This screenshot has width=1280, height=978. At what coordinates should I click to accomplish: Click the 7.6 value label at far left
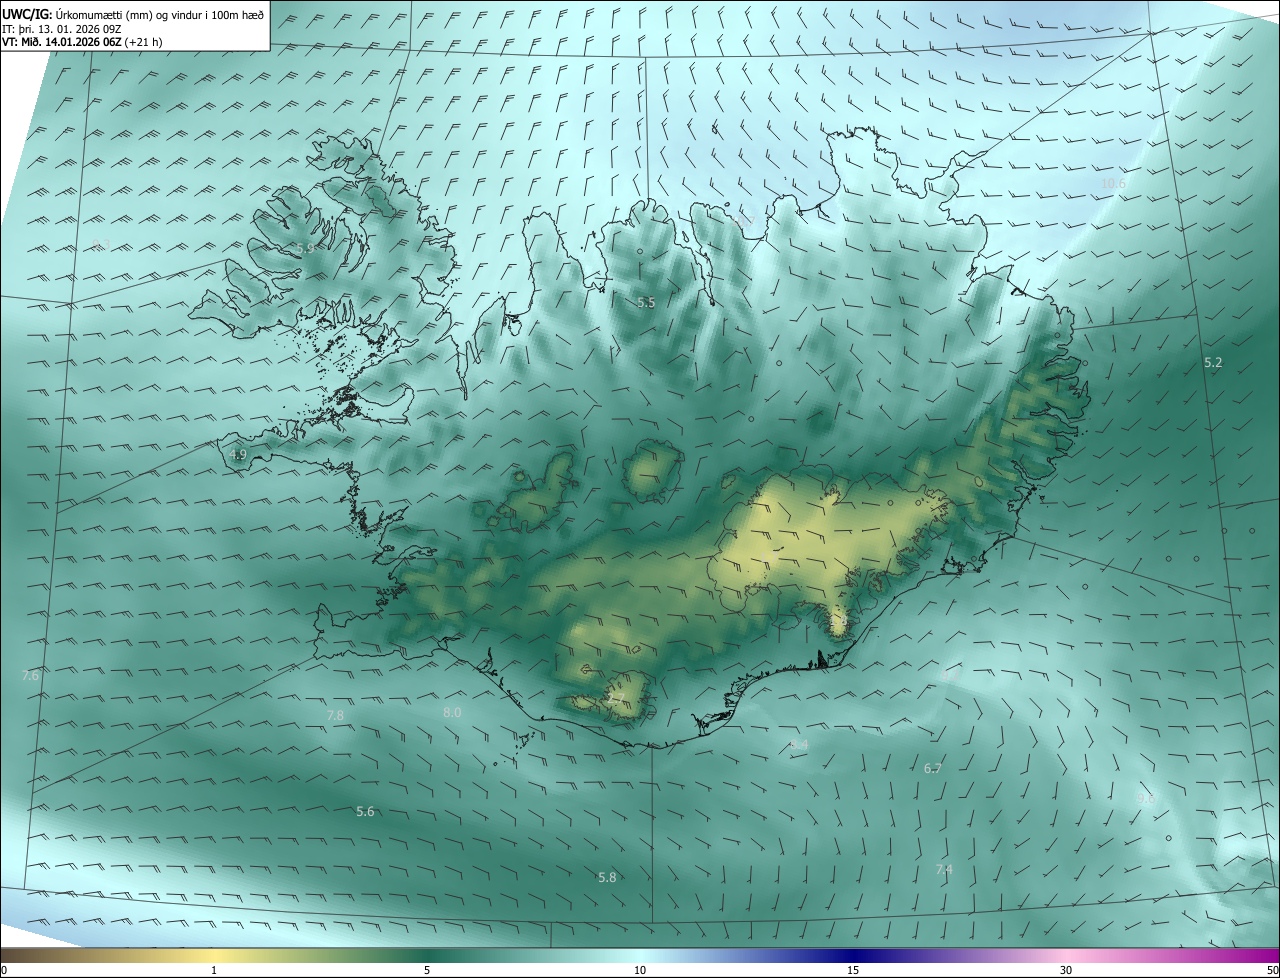pyautogui.click(x=30, y=676)
